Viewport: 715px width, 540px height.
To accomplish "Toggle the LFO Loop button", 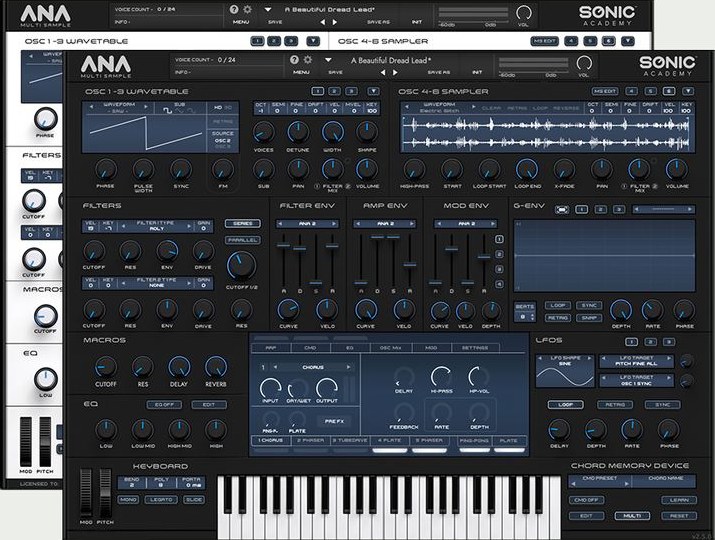I will [565, 405].
